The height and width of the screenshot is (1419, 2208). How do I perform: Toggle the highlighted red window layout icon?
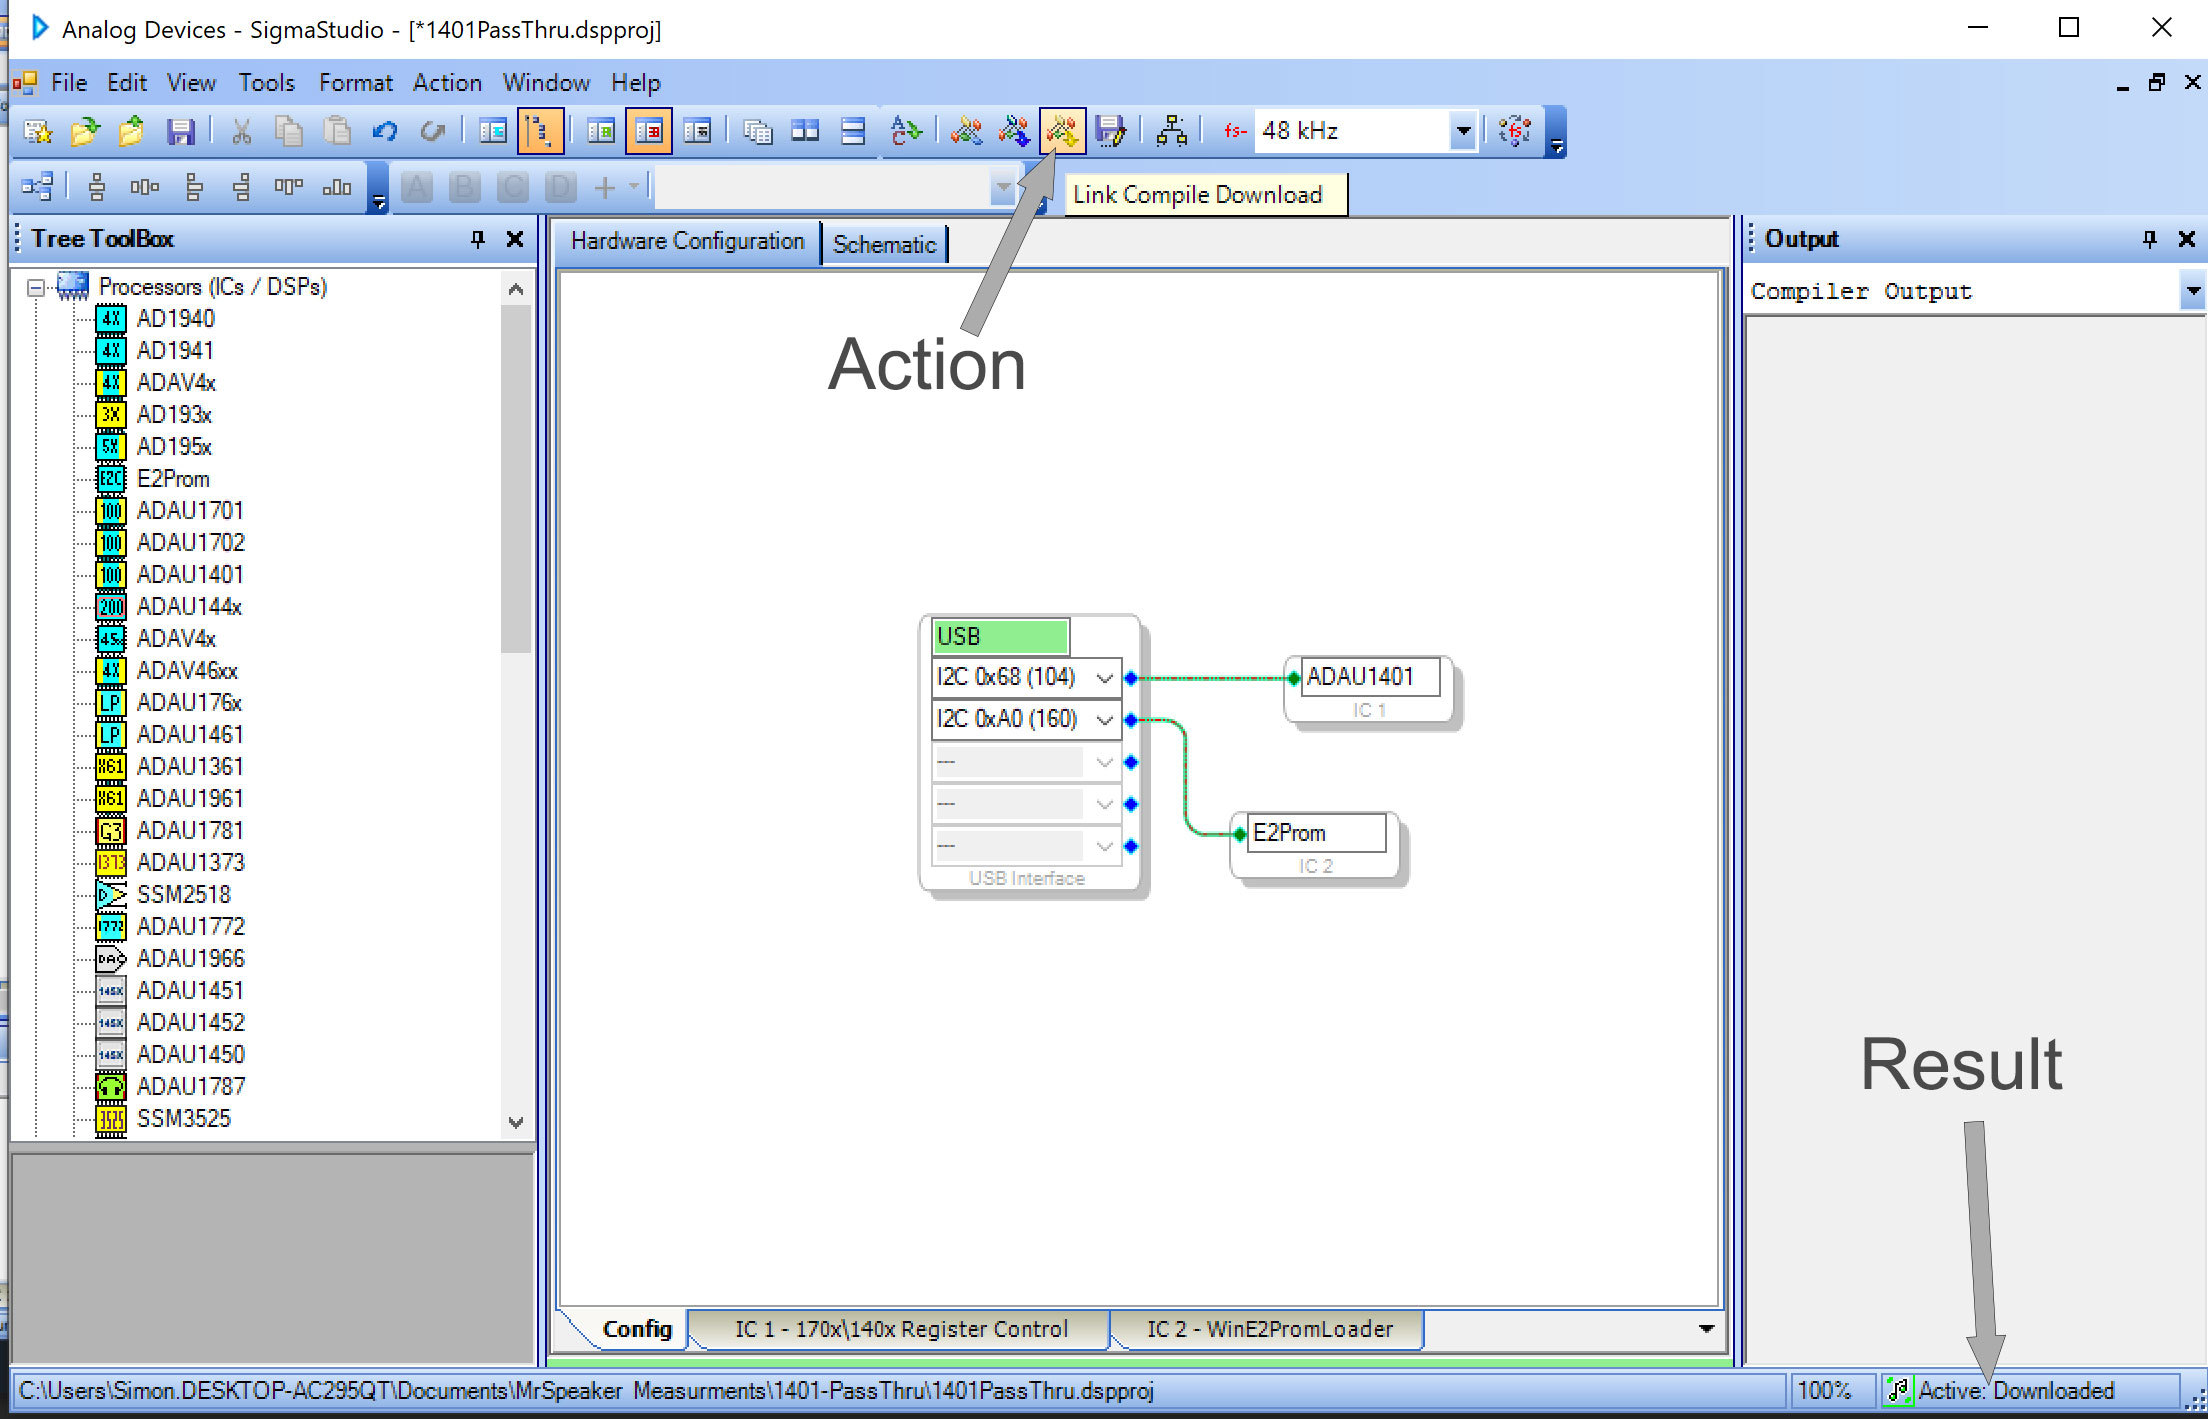[649, 131]
